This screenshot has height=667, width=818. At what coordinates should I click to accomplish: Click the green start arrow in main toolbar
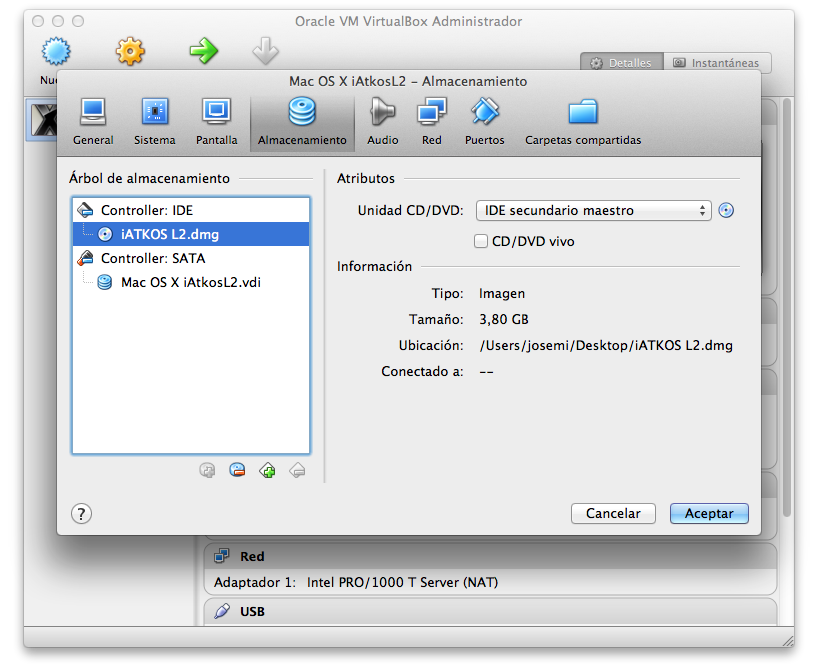click(203, 49)
